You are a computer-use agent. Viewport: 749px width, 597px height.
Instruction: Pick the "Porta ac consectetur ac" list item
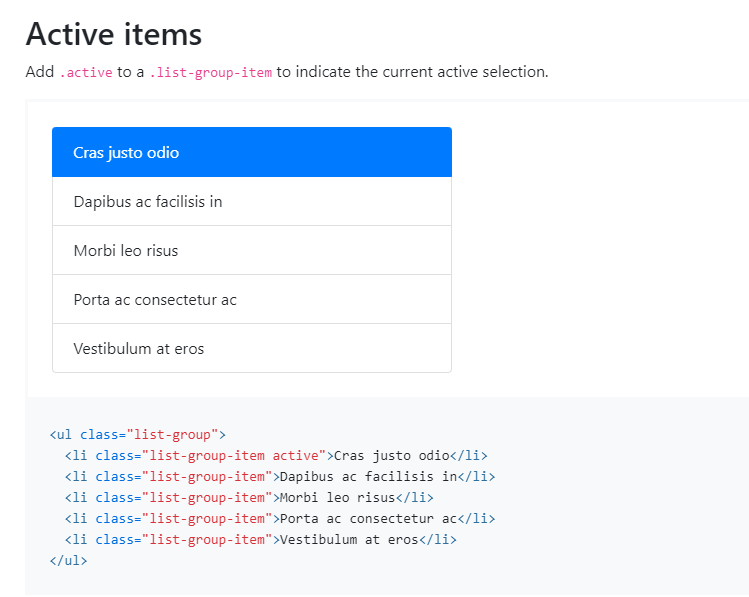tap(251, 299)
